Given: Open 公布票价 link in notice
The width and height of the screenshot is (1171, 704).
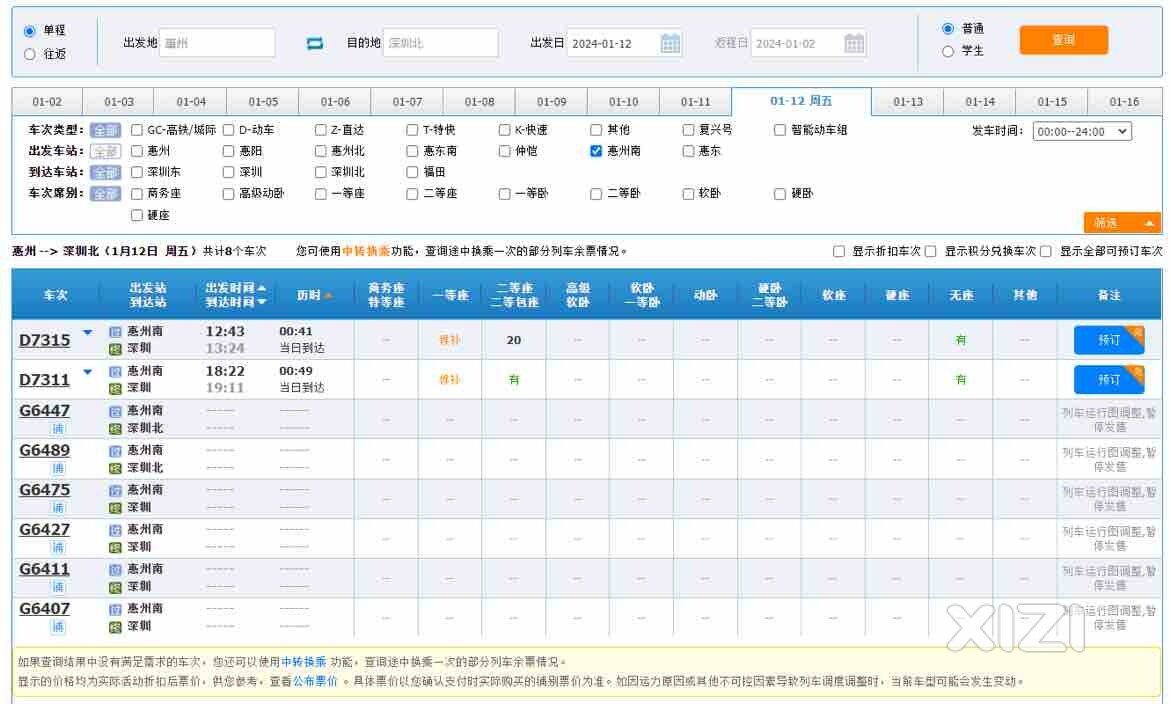Looking at the screenshot, I should pos(314,682).
